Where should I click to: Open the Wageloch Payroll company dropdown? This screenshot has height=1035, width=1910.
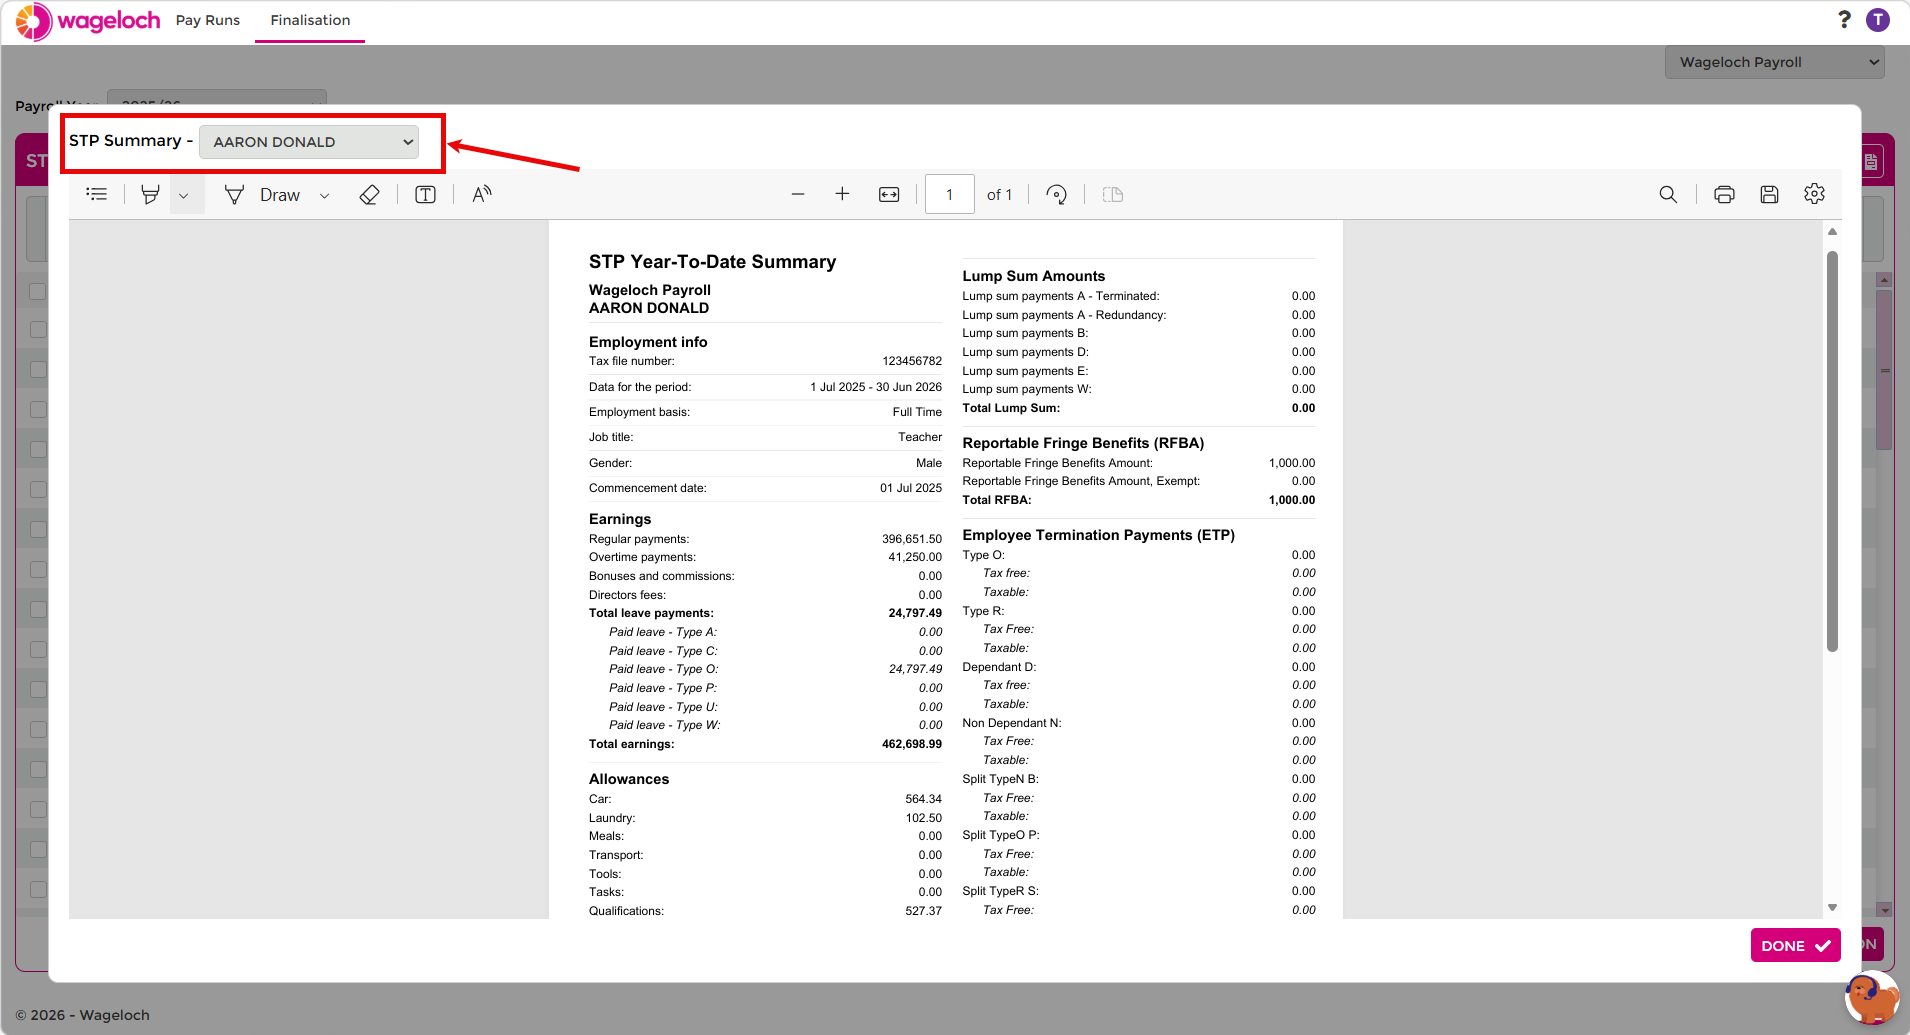click(1775, 62)
